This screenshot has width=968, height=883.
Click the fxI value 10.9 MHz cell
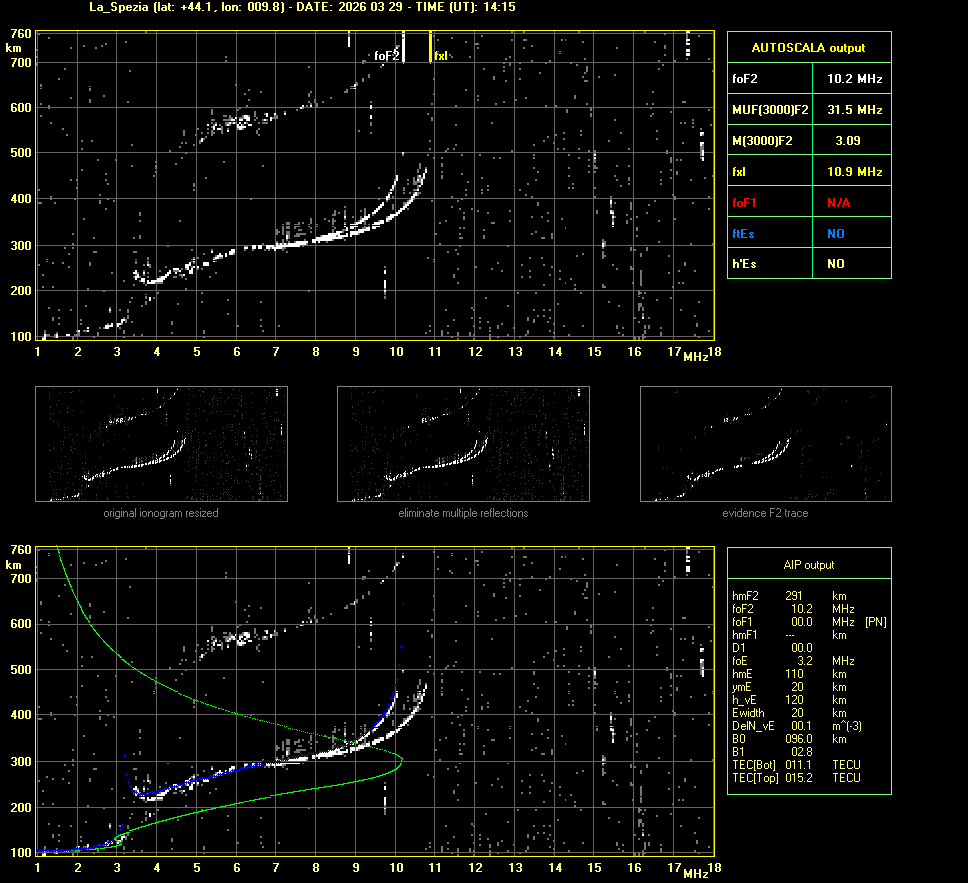click(x=854, y=172)
